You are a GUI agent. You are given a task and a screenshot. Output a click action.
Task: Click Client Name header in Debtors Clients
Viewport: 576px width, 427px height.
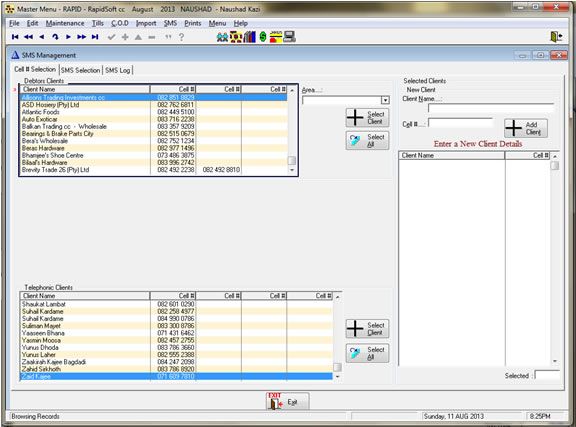[x=84, y=89]
